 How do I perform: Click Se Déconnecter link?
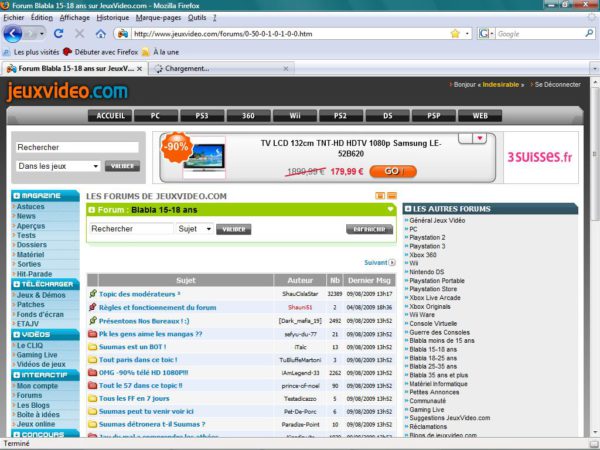coord(558,85)
